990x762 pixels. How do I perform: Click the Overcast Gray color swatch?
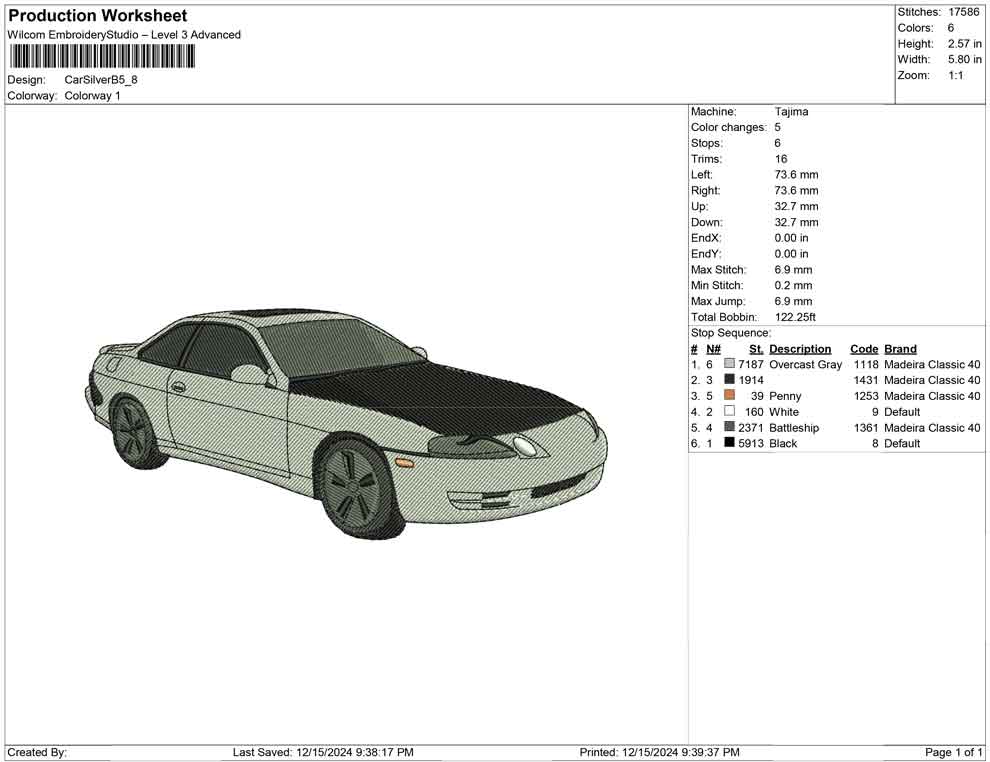(x=729, y=364)
